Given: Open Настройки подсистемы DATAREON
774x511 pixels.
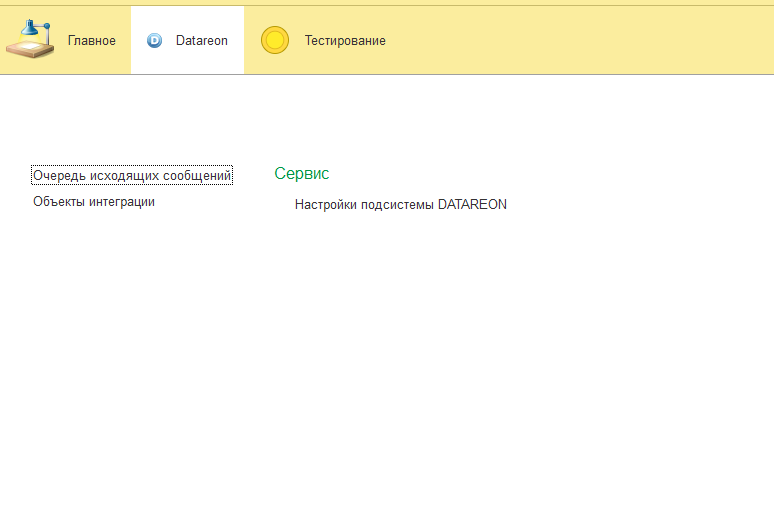Looking at the screenshot, I should click(x=400, y=205).
